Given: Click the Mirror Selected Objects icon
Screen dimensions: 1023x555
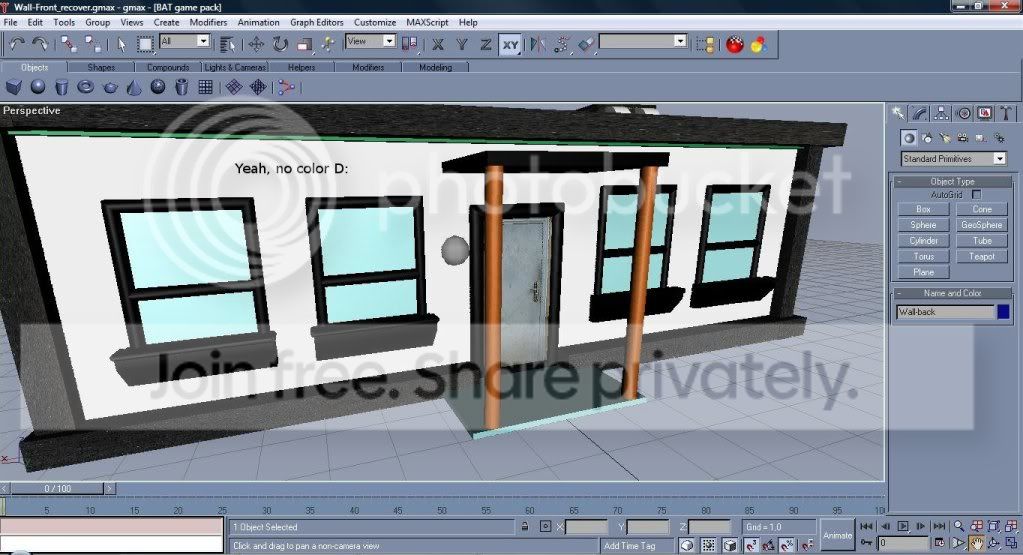Looking at the screenshot, I should click(538, 44).
